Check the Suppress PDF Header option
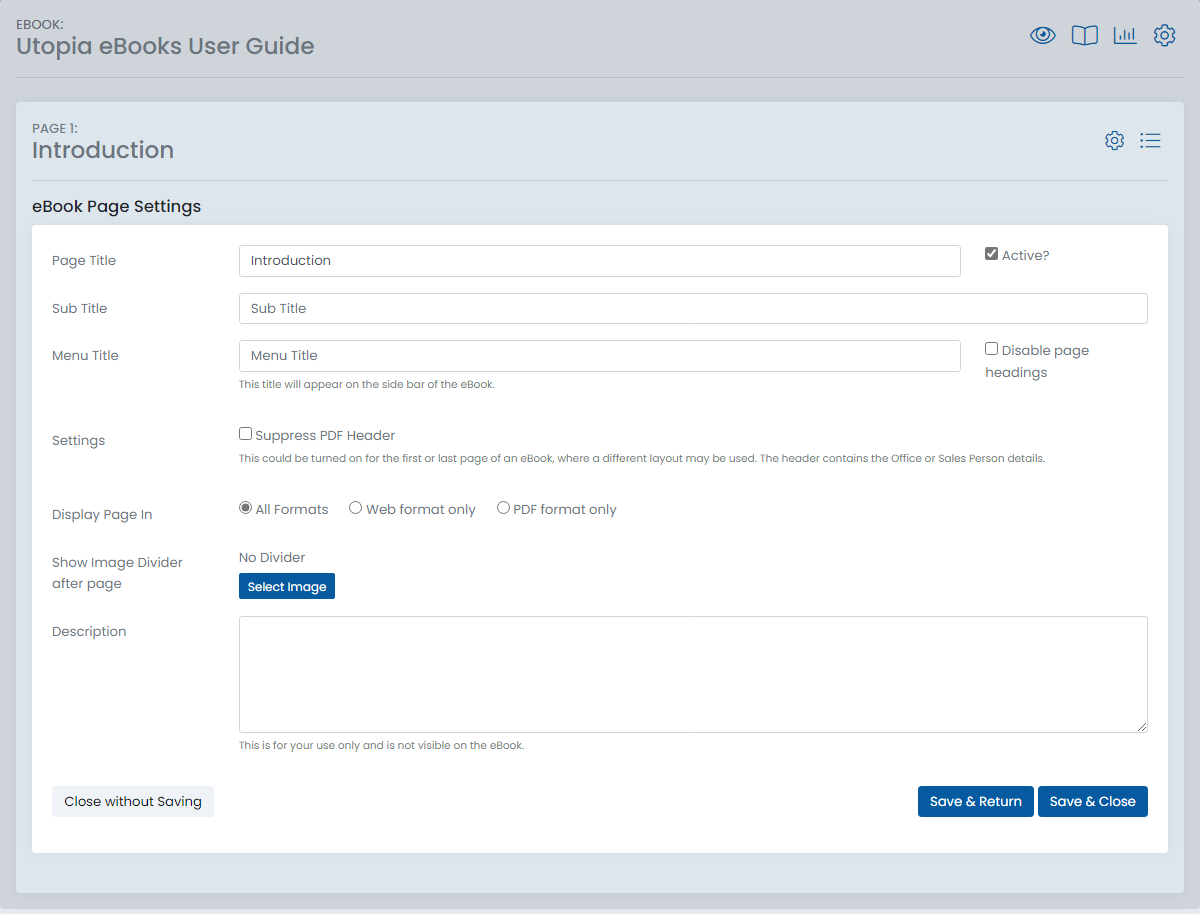This screenshot has height=914, width=1200. [x=245, y=434]
